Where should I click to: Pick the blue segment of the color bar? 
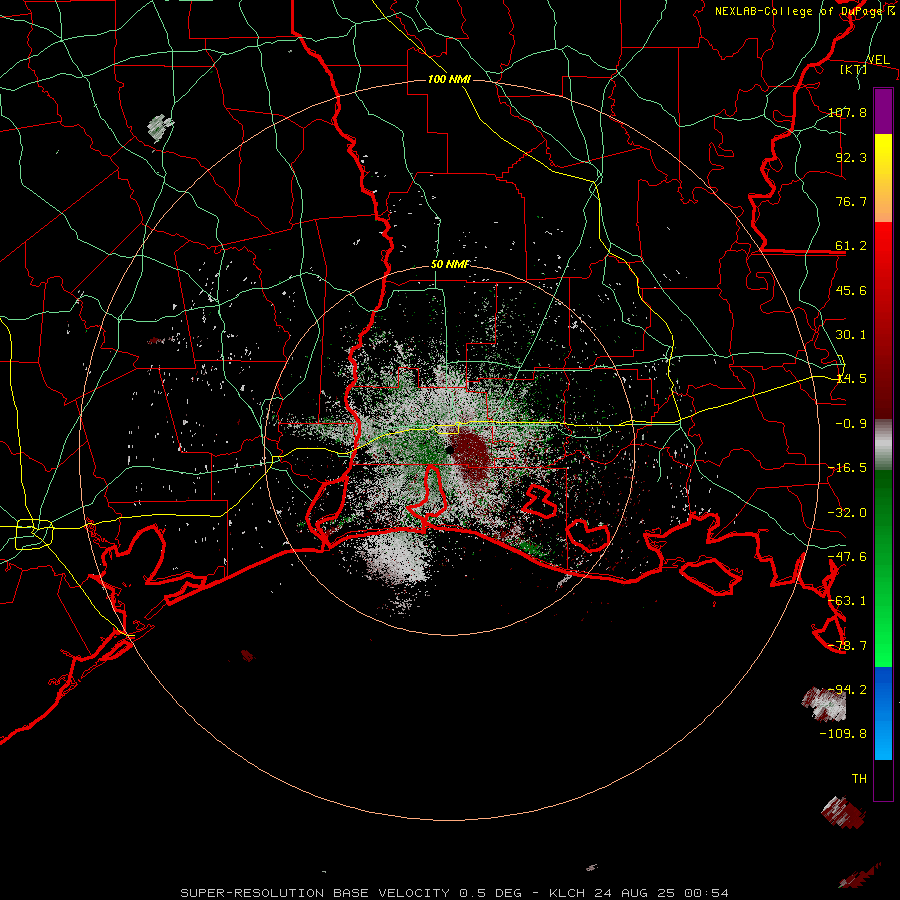883,713
